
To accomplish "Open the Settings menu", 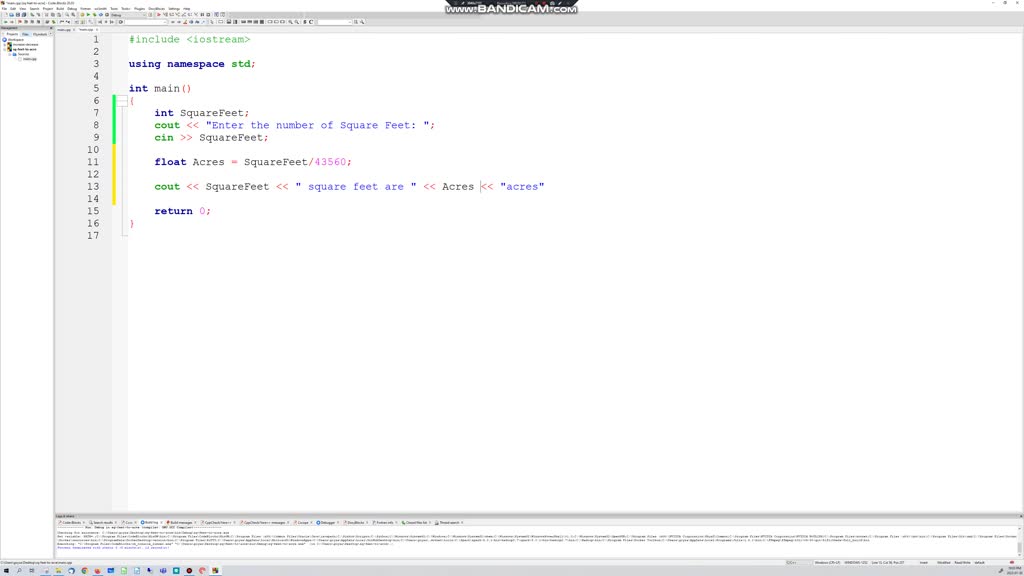I will 174,8.
